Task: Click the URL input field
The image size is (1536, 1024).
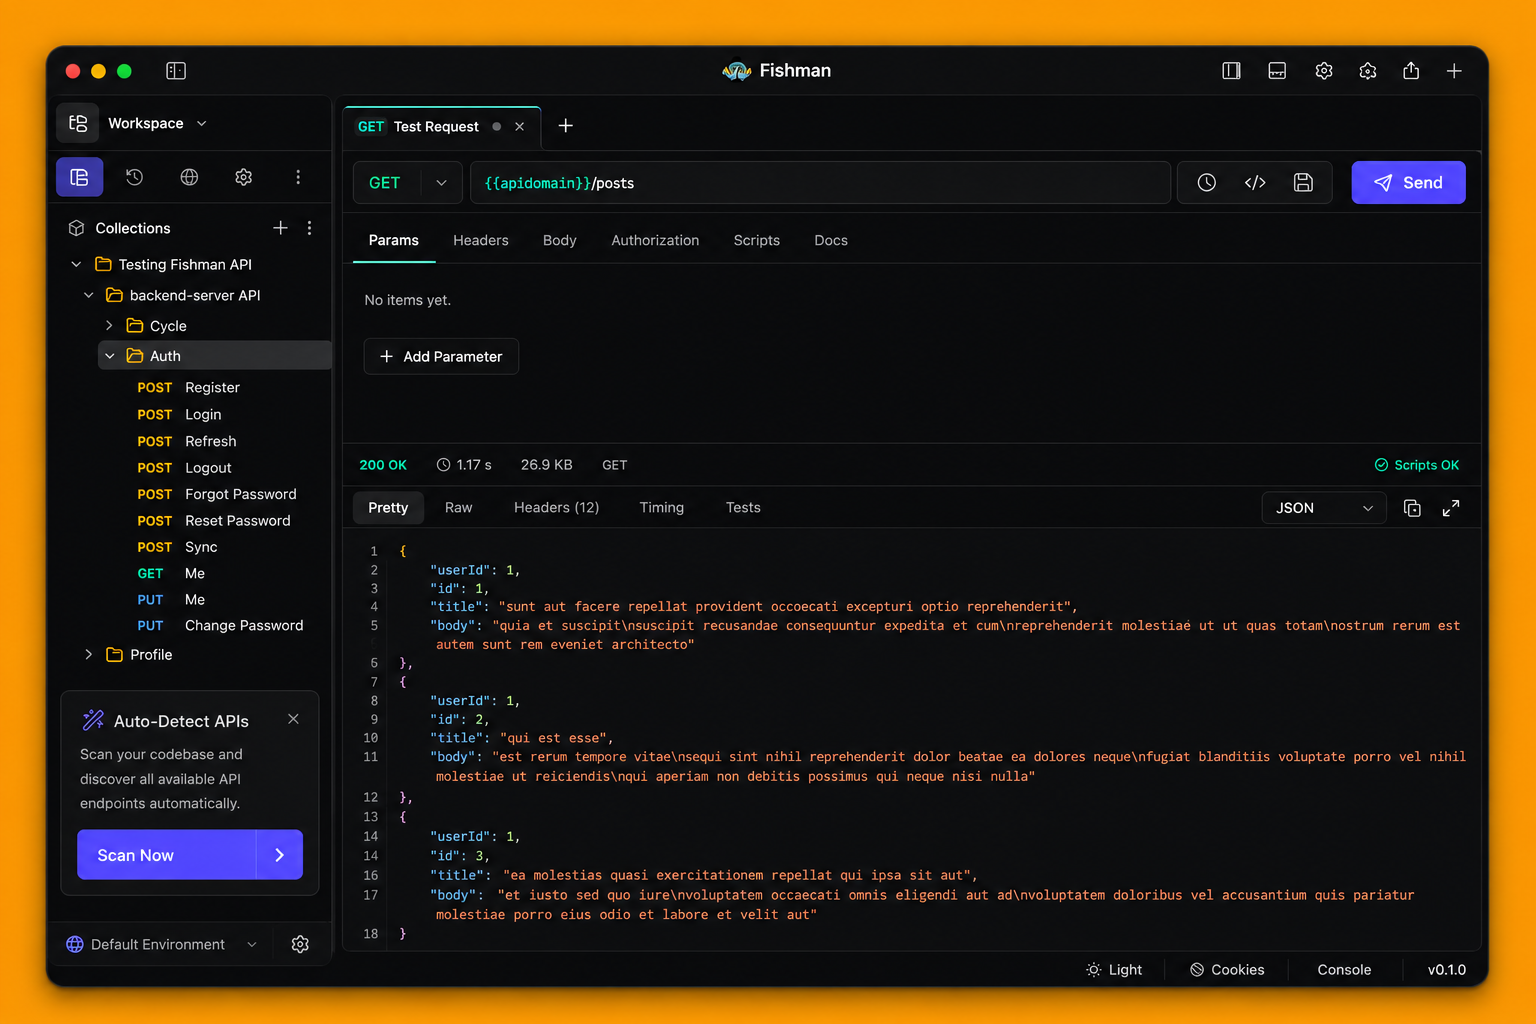Action: (820, 183)
